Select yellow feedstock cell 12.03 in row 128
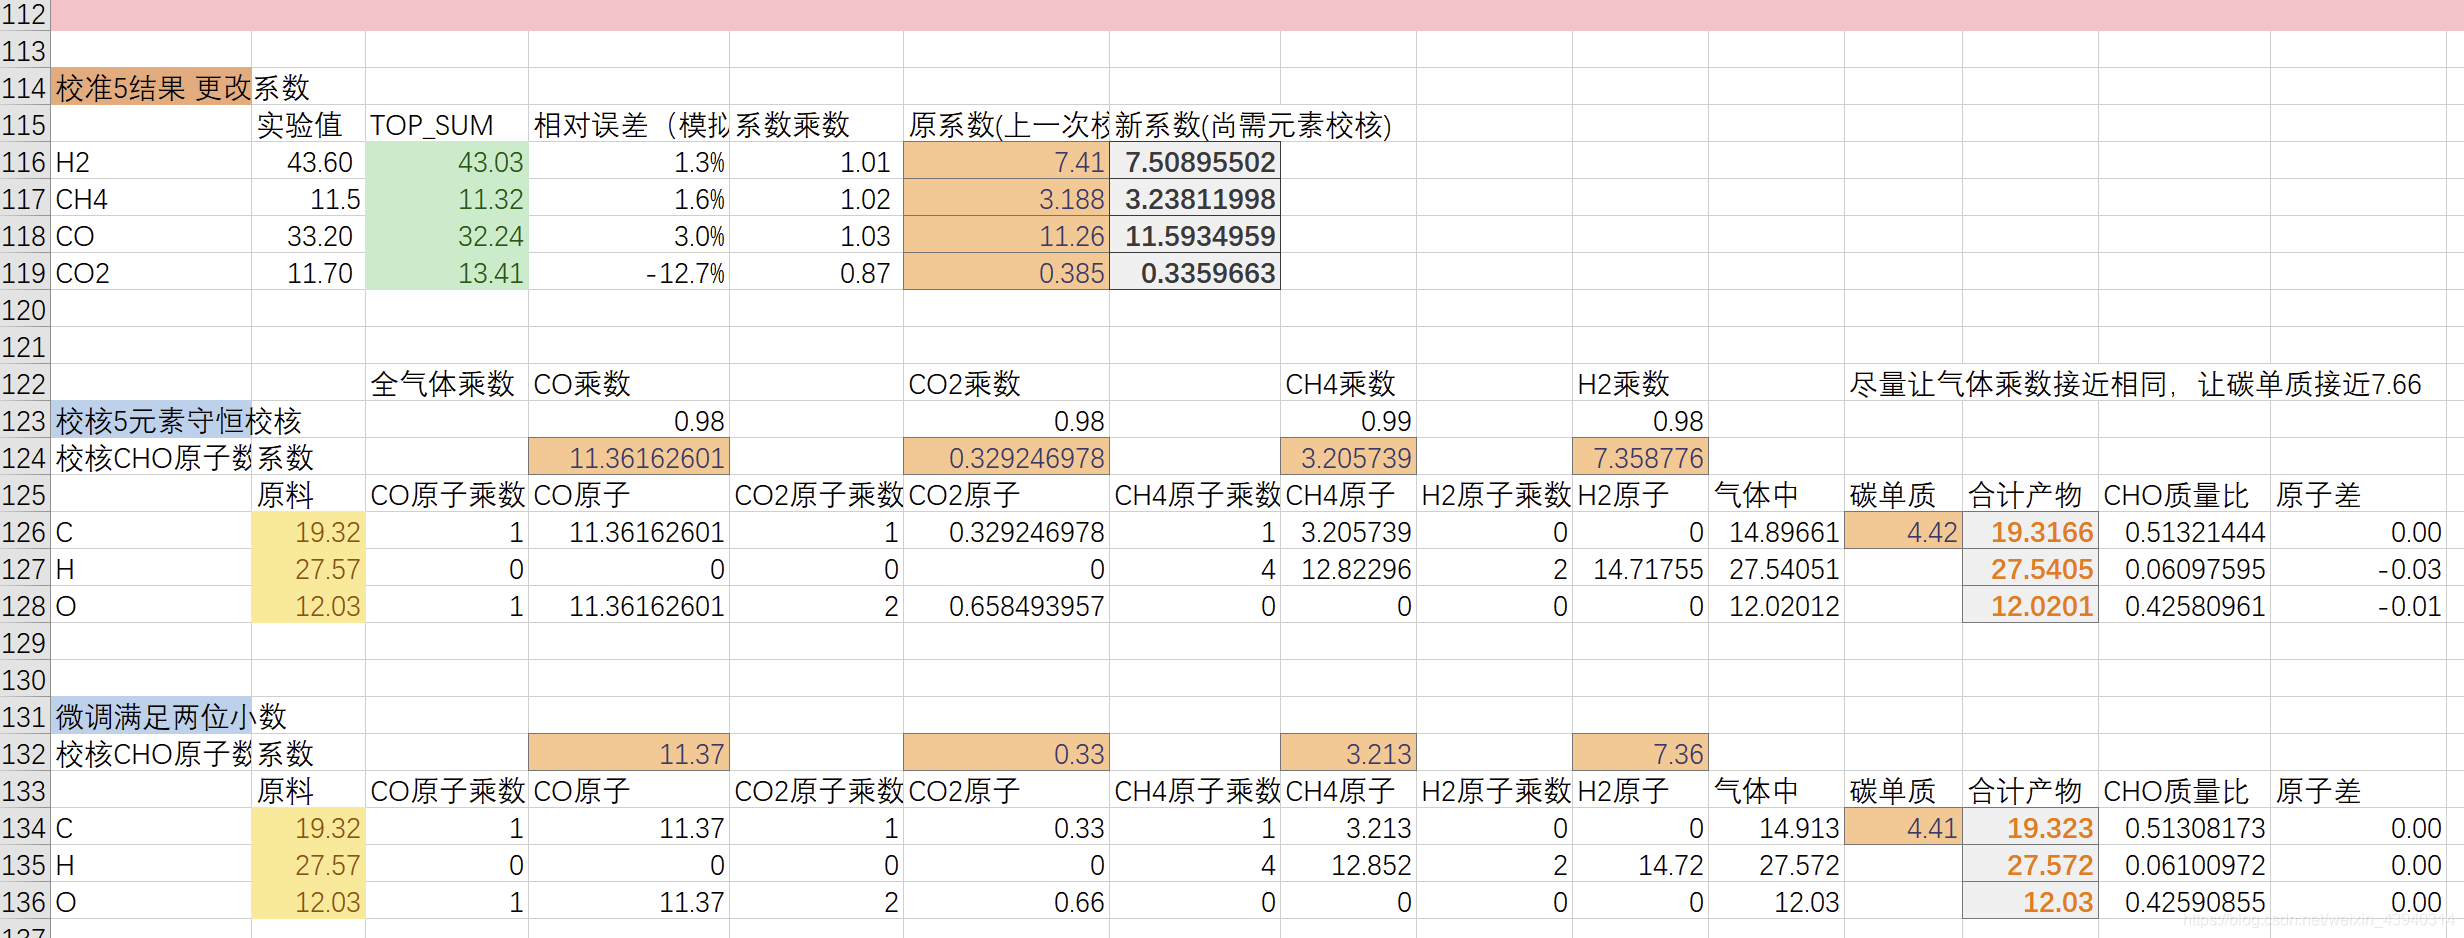The image size is (2464, 938). click(x=308, y=606)
